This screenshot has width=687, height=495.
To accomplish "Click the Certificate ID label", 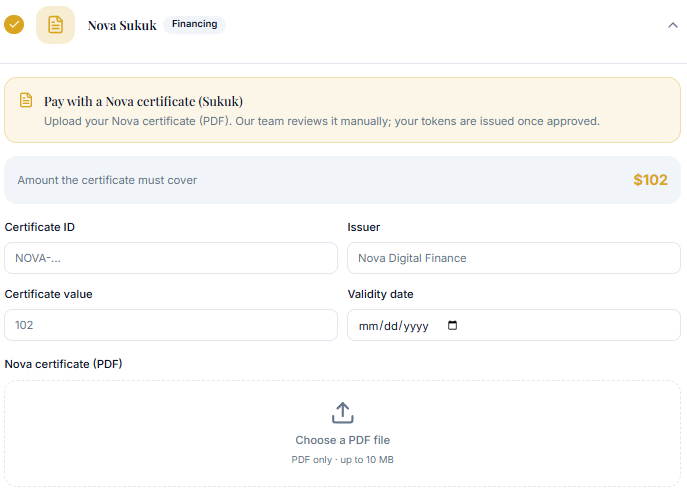I will [39, 227].
